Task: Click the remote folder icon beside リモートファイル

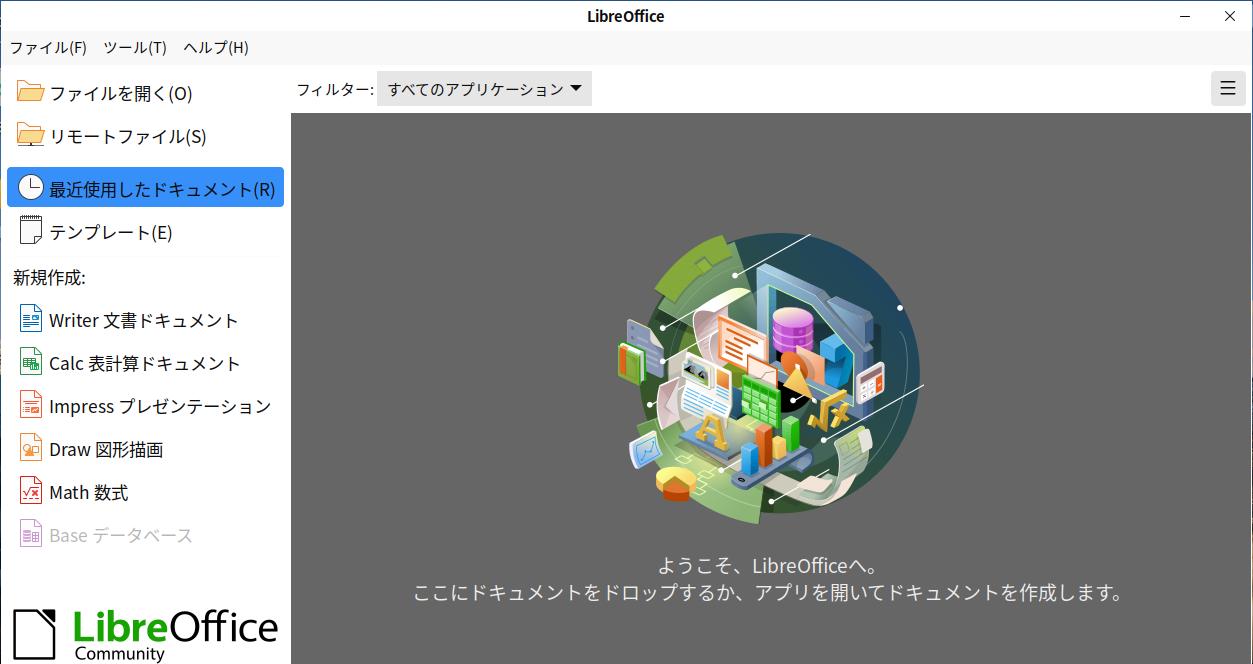Action: point(31,135)
